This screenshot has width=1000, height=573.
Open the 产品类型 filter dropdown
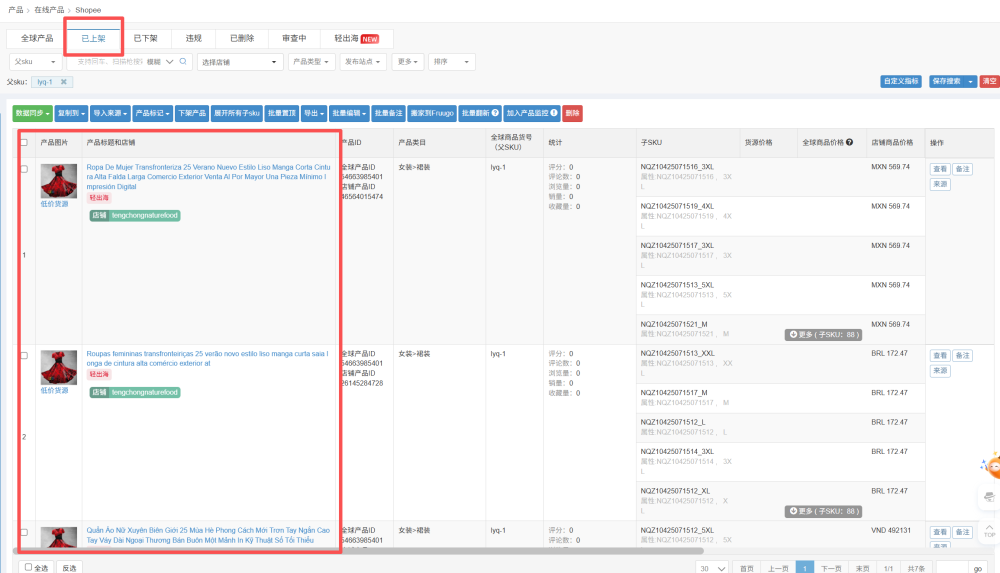point(311,62)
